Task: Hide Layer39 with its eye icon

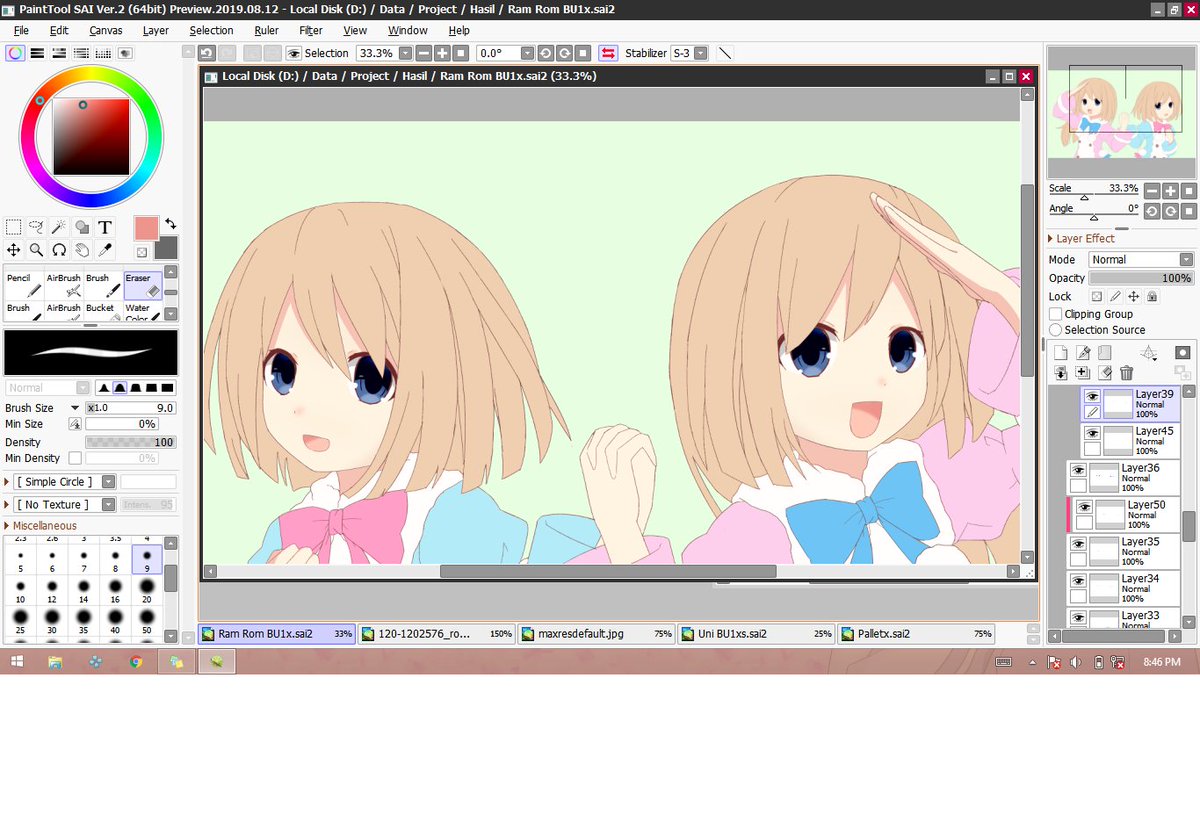Action: pos(1092,396)
